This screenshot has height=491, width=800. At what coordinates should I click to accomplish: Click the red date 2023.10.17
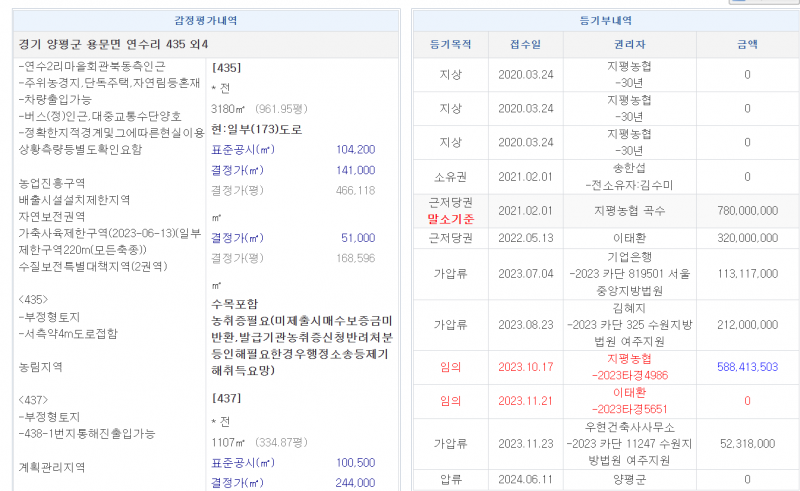tap(524, 367)
